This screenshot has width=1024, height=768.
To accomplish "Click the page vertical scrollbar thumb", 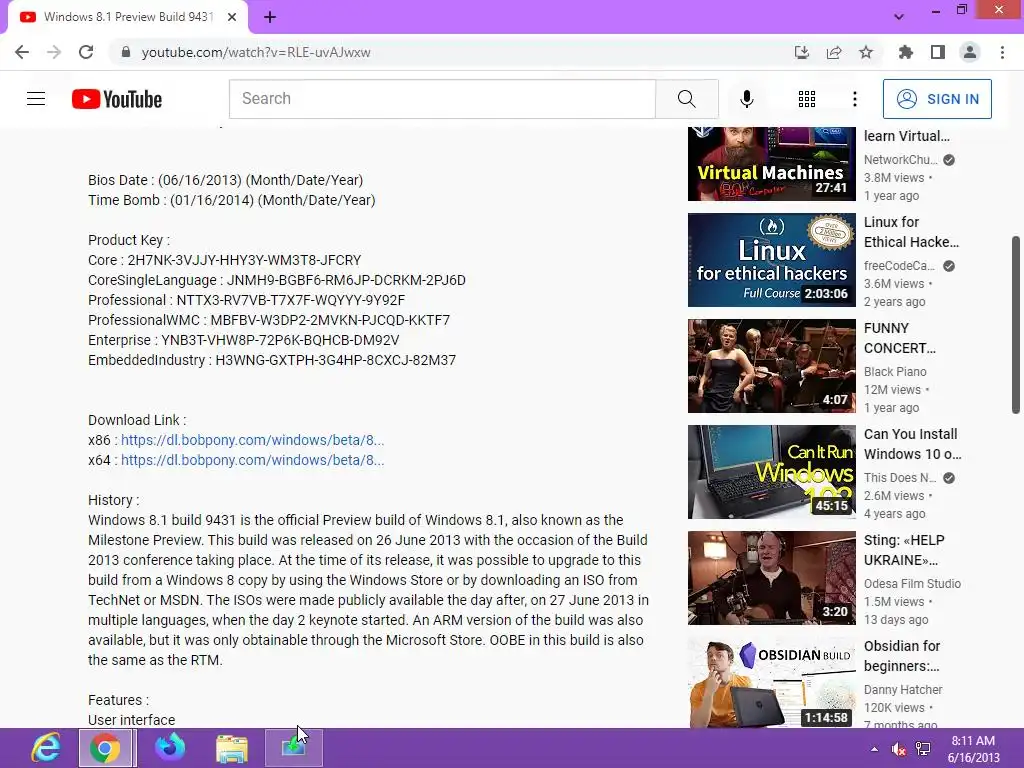I will pyautogui.click(x=1016, y=325).
